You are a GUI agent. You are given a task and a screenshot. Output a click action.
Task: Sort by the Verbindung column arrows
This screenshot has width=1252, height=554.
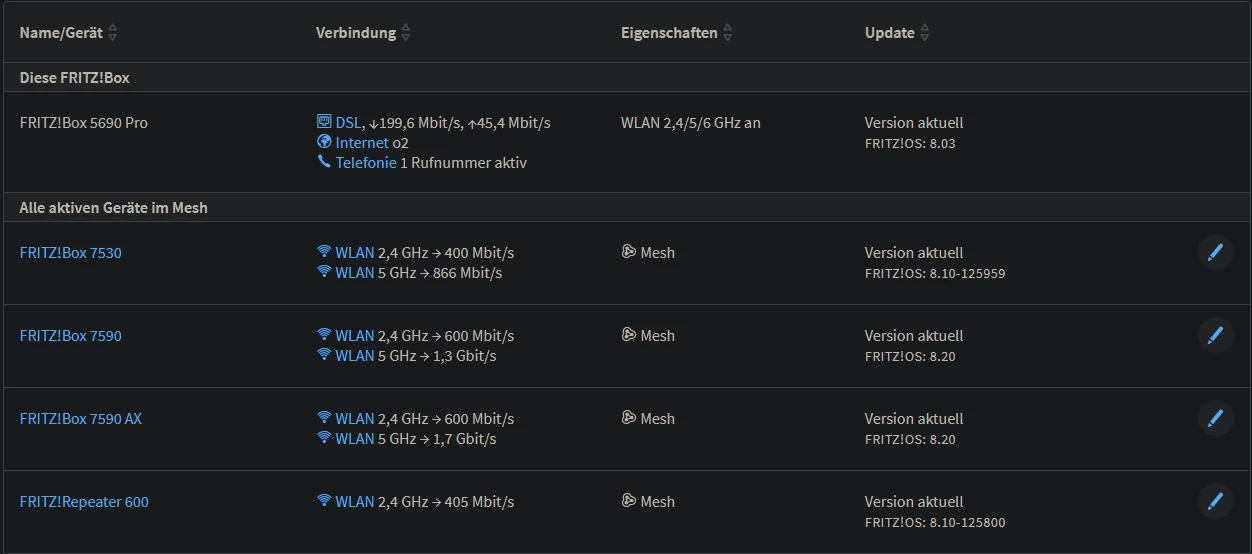coord(405,33)
